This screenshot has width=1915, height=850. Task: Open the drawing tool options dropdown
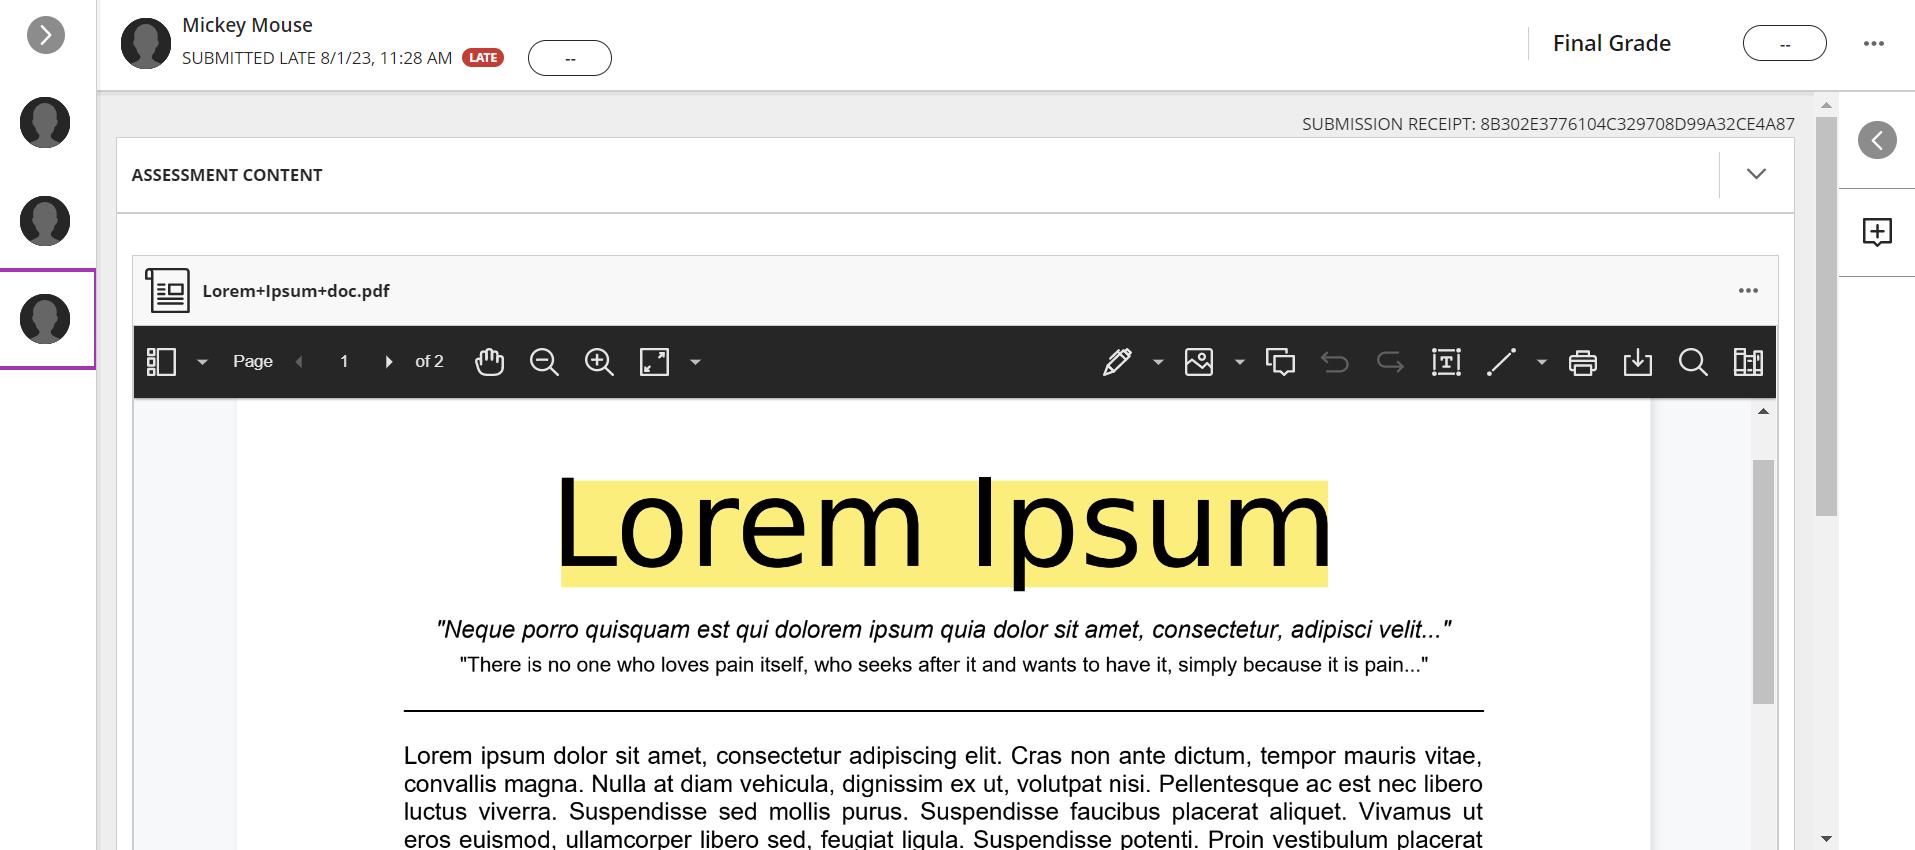pyautogui.click(x=1158, y=362)
